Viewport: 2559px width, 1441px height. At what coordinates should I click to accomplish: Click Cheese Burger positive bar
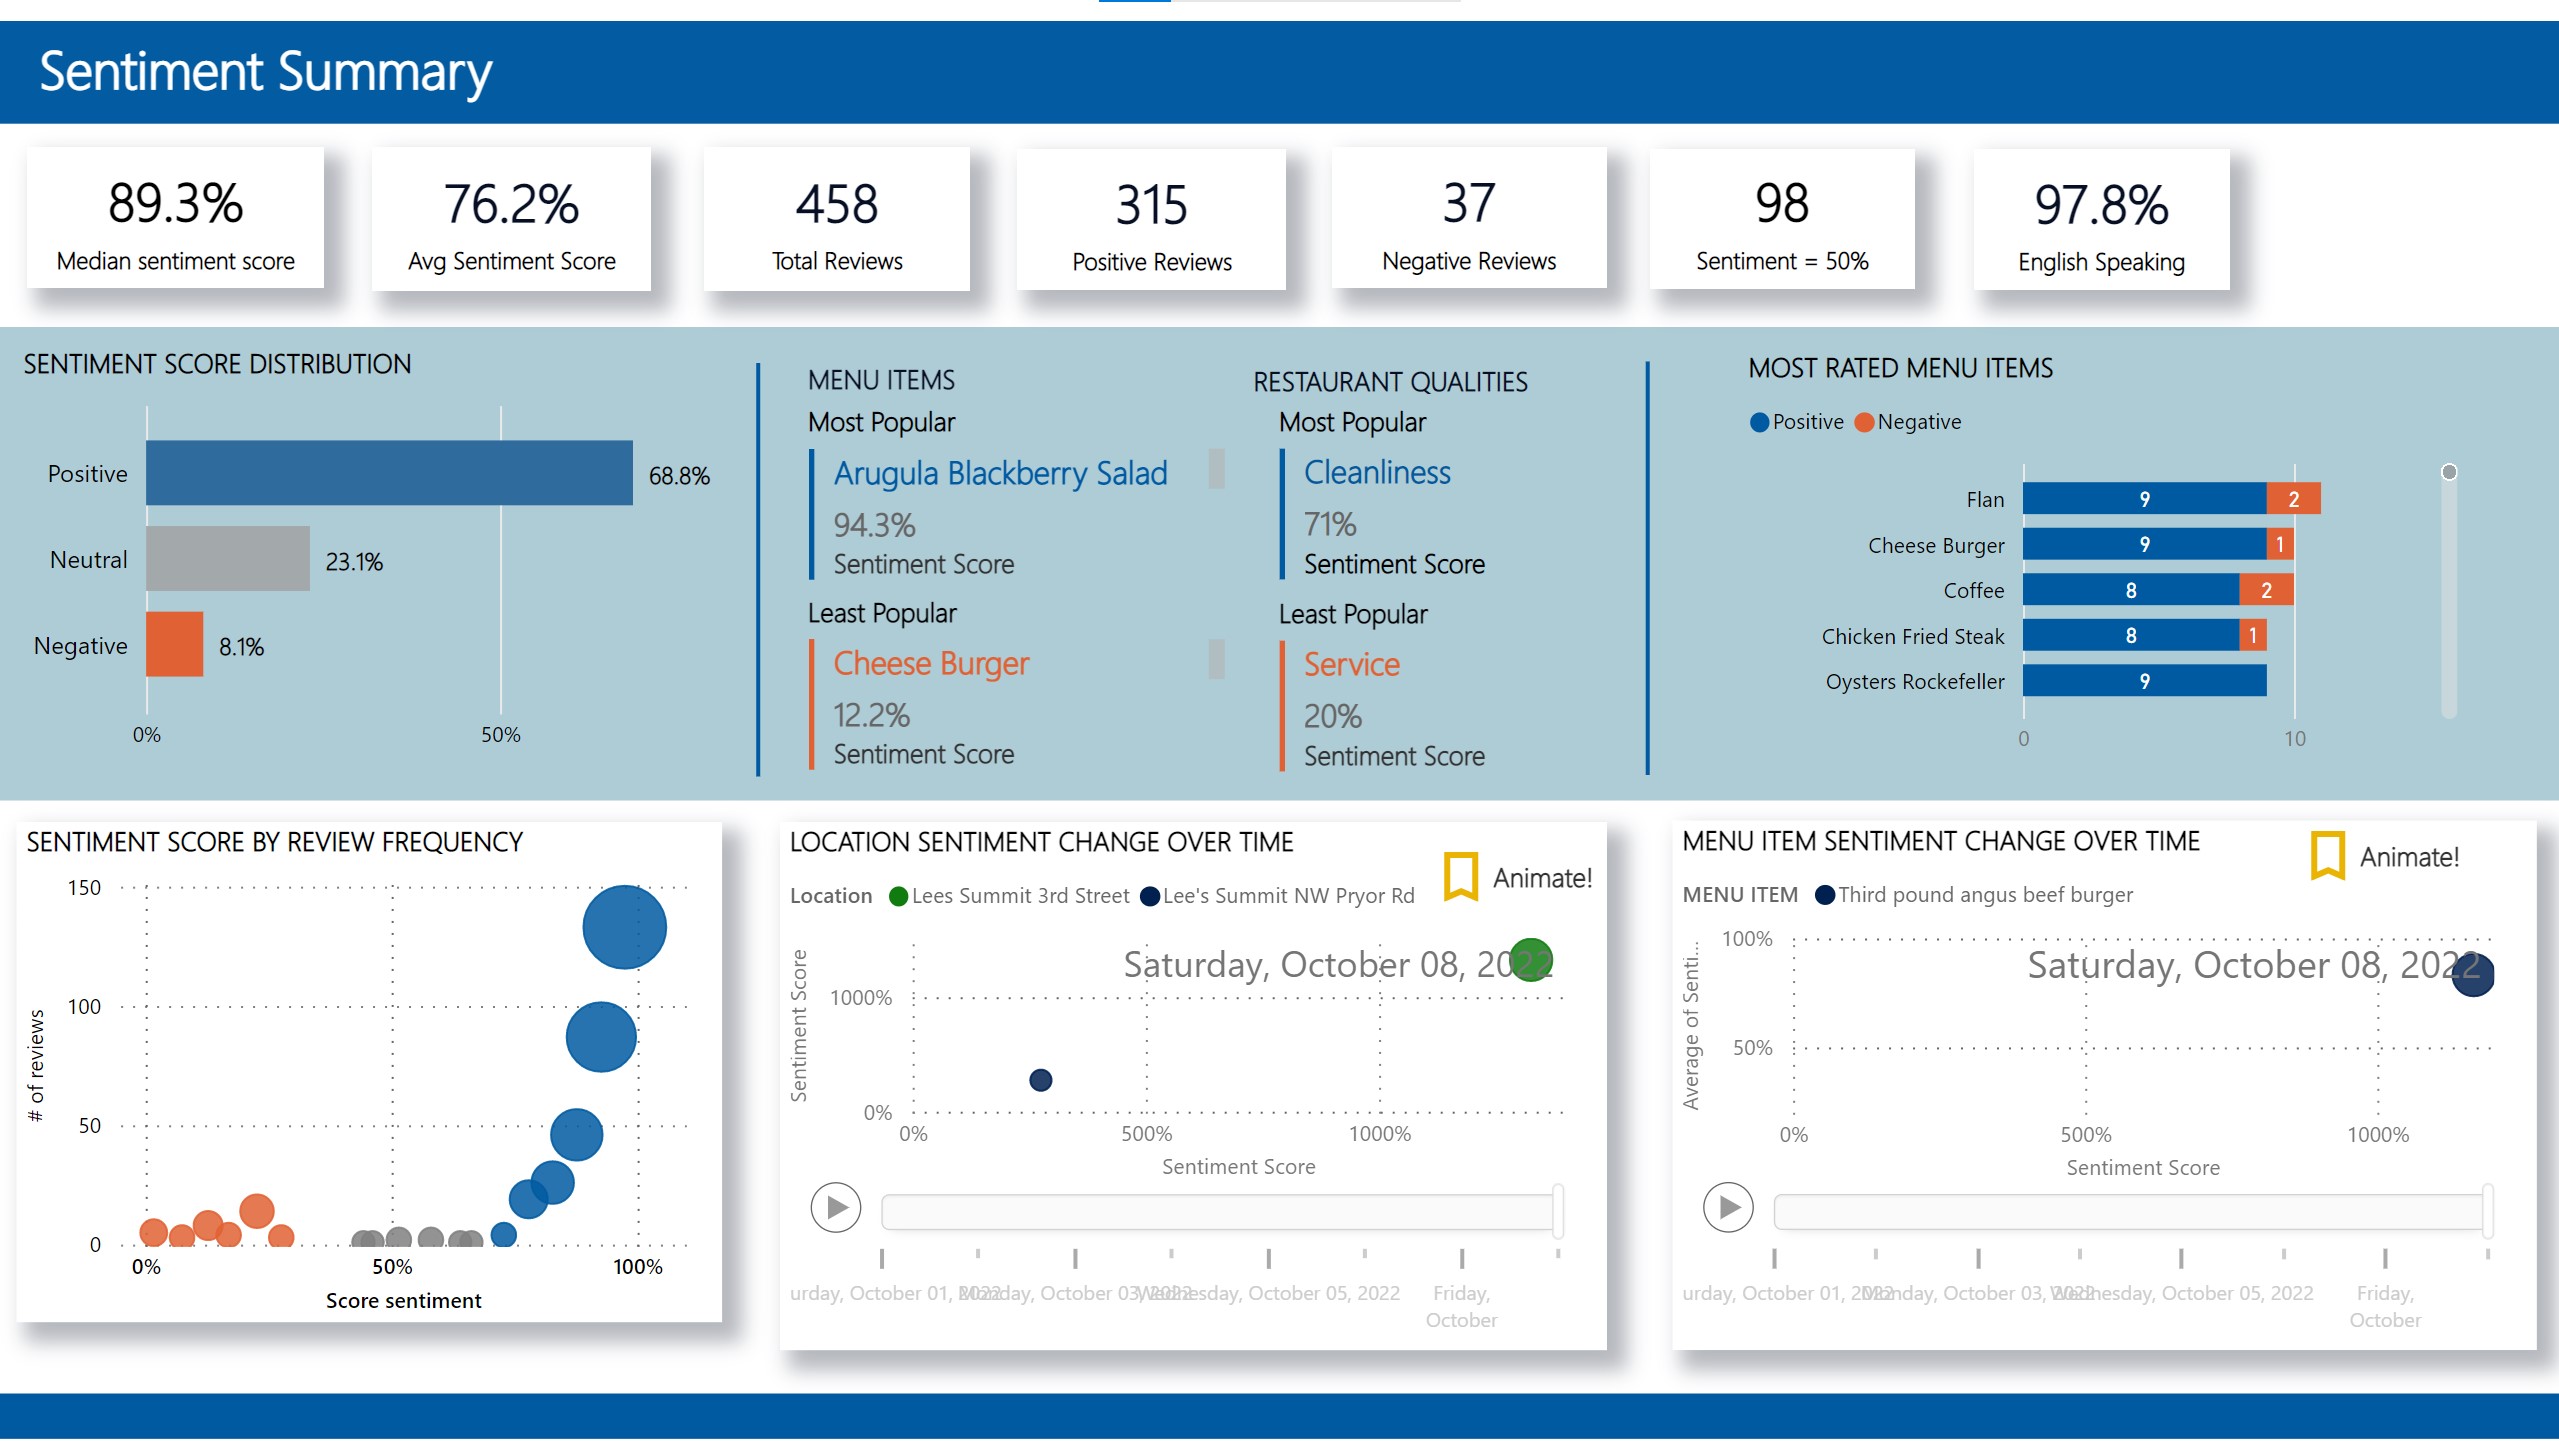click(2144, 545)
